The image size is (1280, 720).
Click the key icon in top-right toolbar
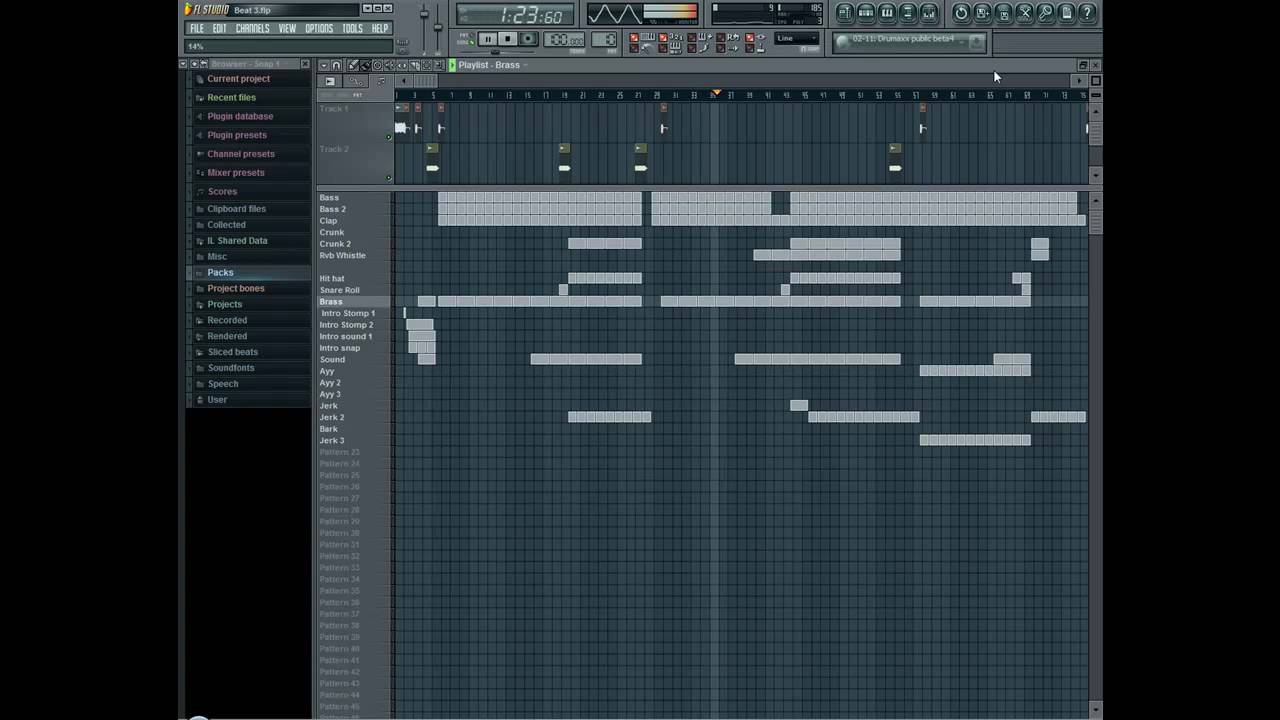tap(1045, 13)
